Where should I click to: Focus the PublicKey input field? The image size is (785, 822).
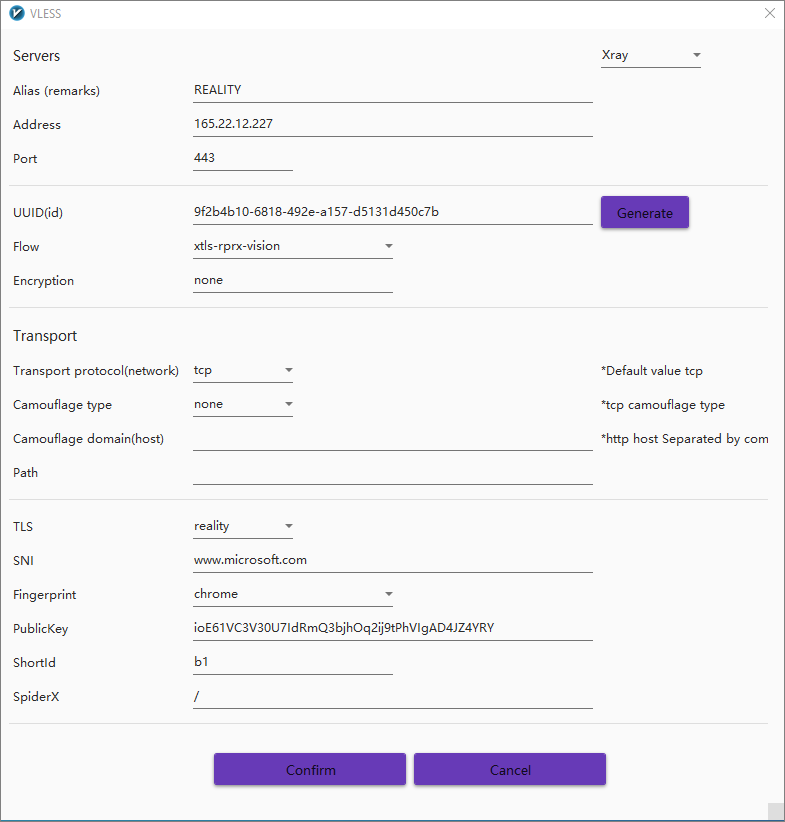point(392,629)
